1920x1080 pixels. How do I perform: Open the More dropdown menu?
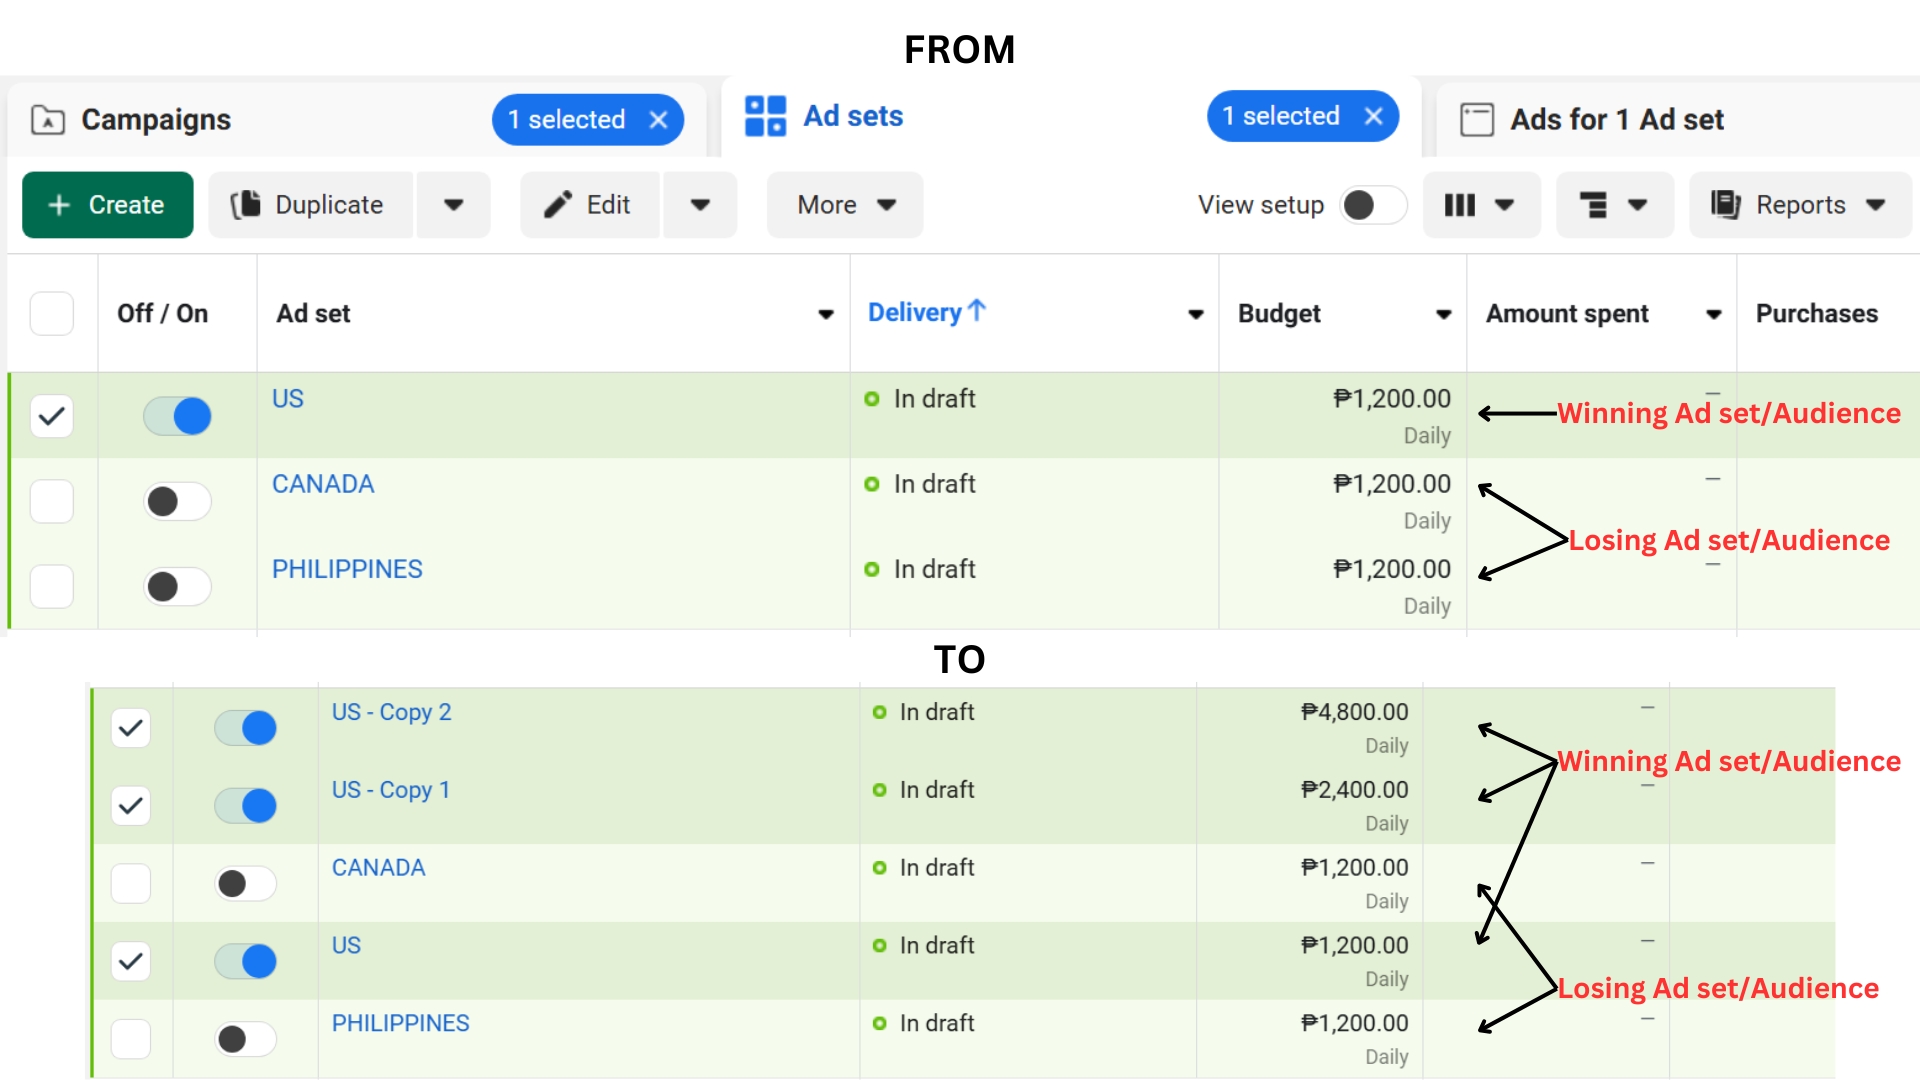click(x=845, y=205)
